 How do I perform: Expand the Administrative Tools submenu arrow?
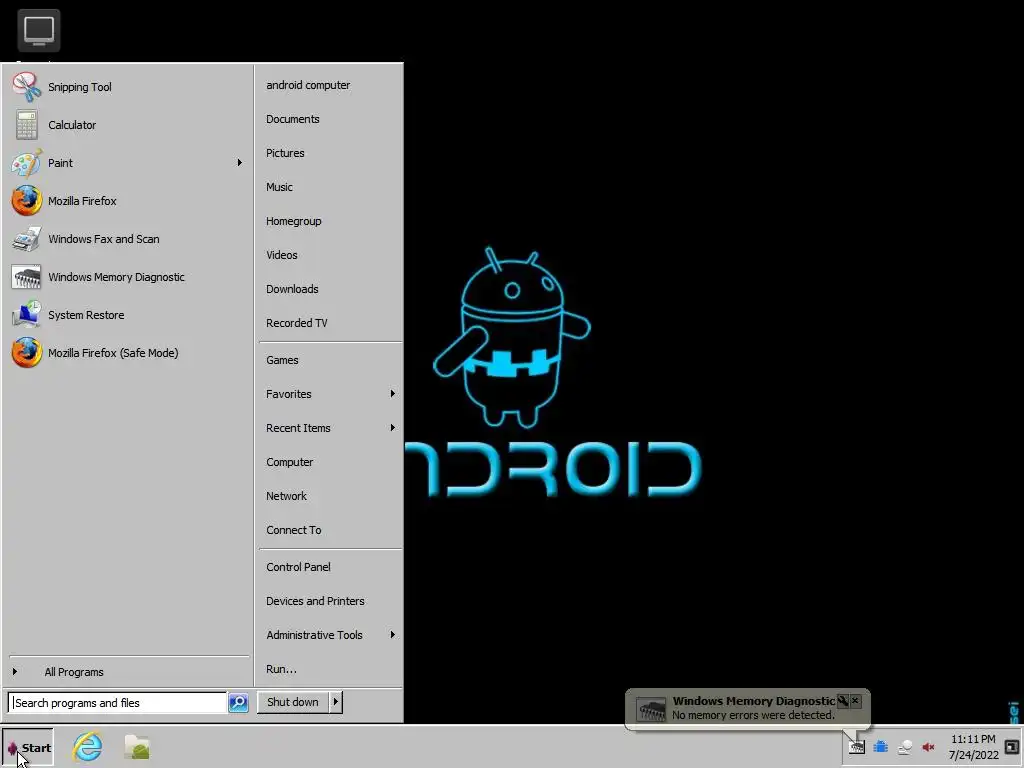click(x=392, y=635)
